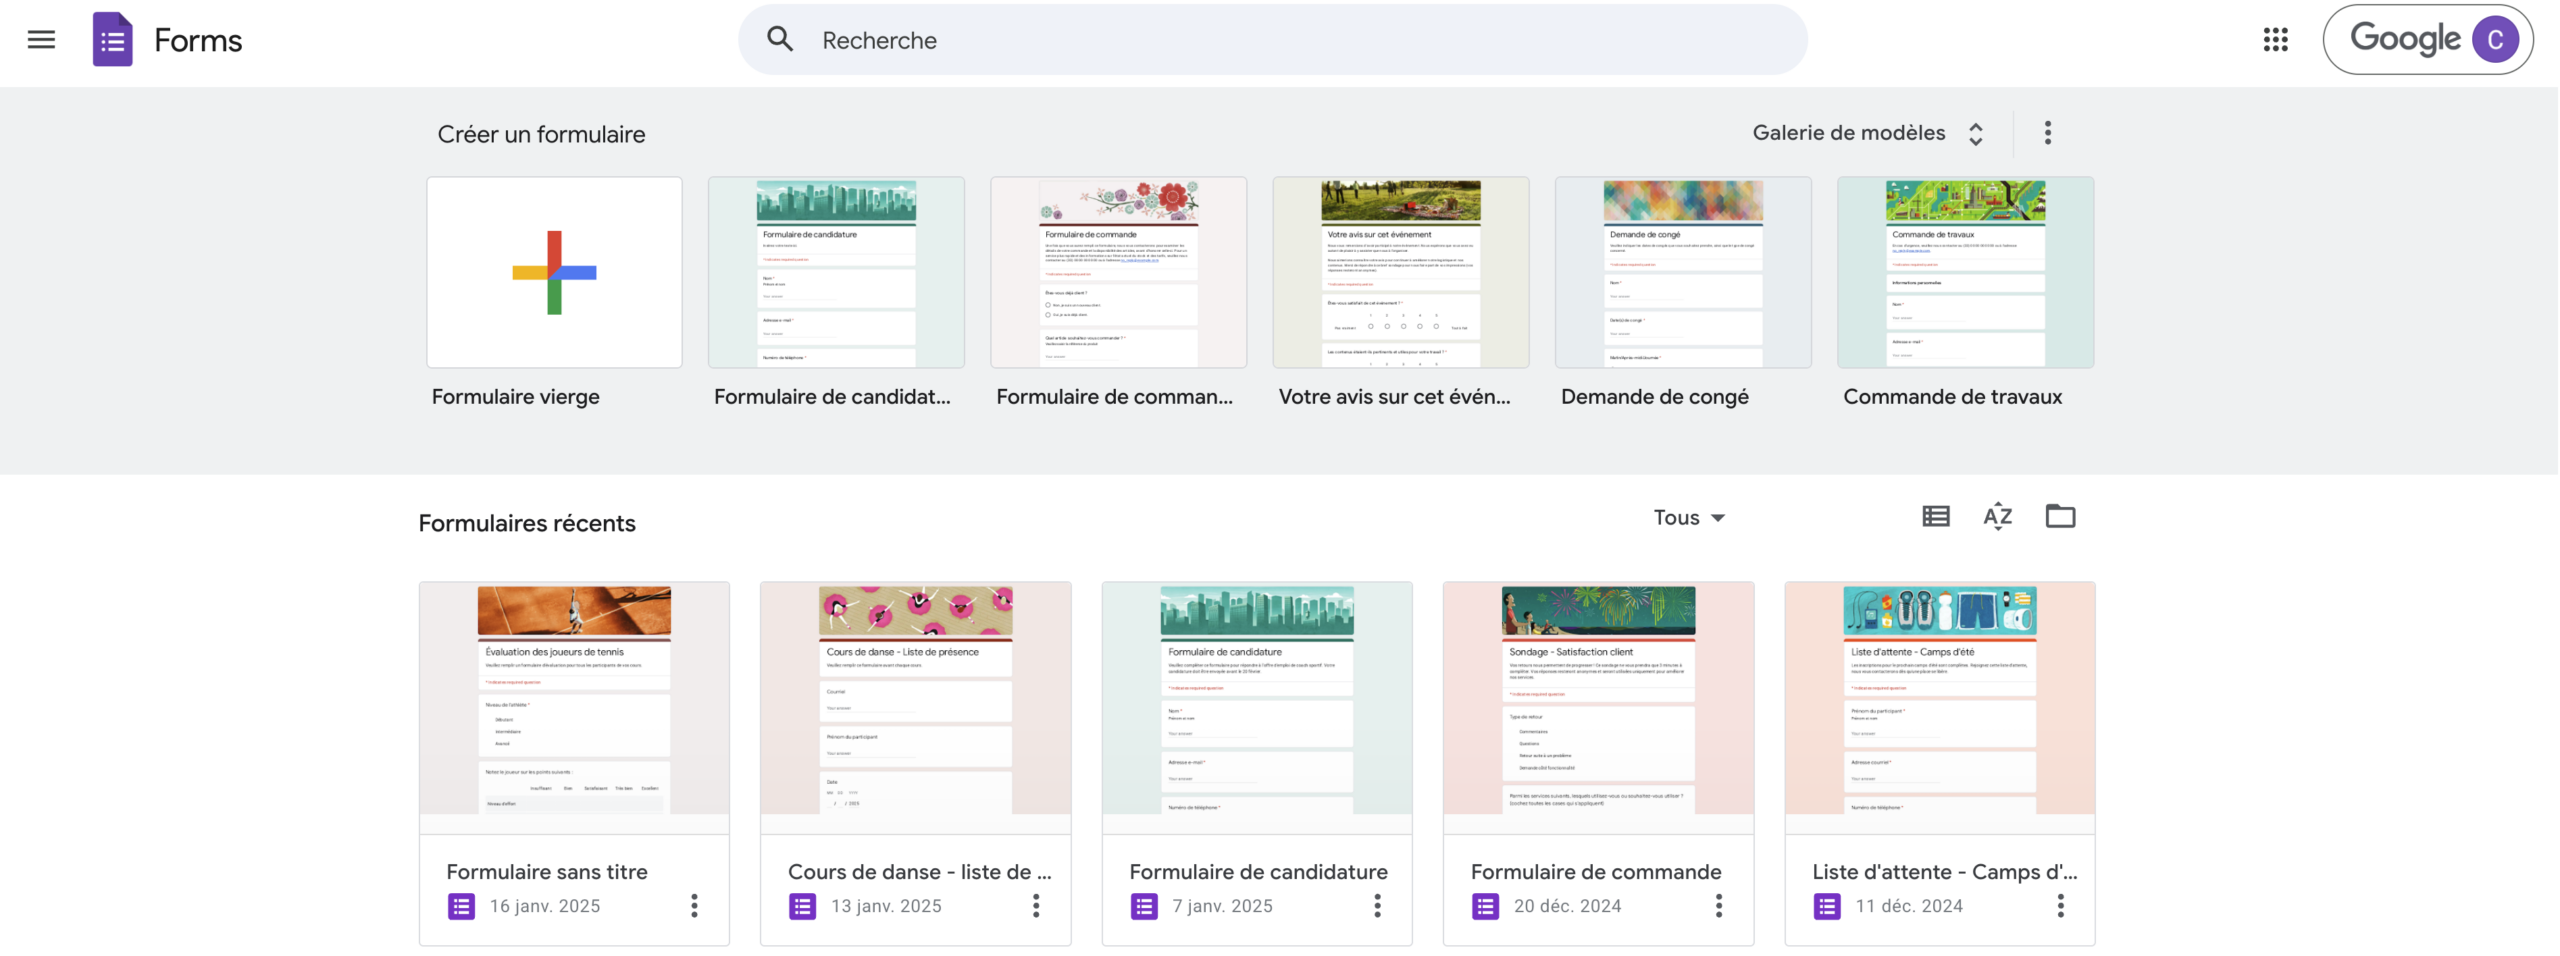Open the recent Formulaire de candidature thumbnail

[1257, 708]
